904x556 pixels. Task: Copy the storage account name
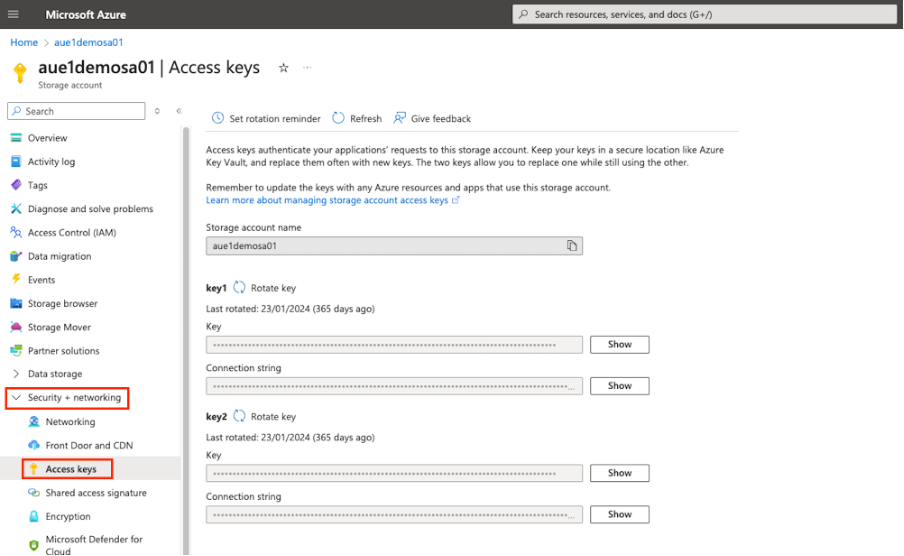pyautogui.click(x=571, y=246)
